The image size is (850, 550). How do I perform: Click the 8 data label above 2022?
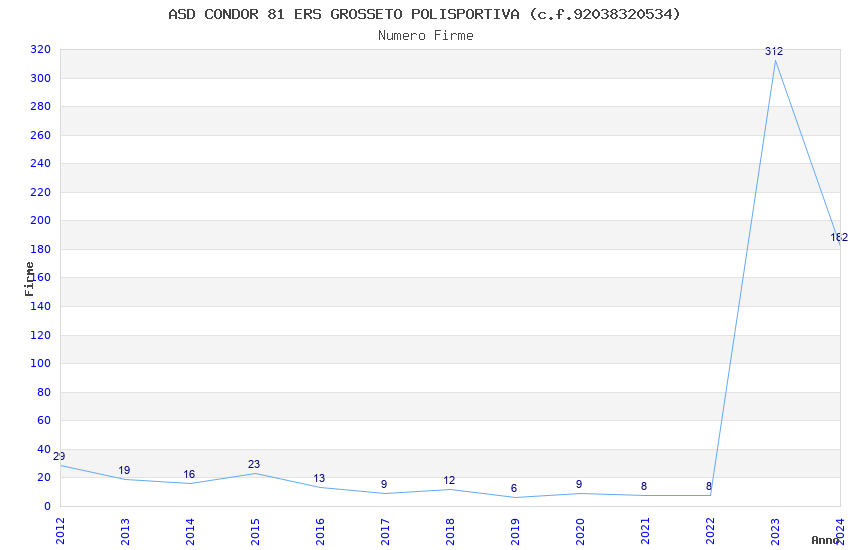709,487
